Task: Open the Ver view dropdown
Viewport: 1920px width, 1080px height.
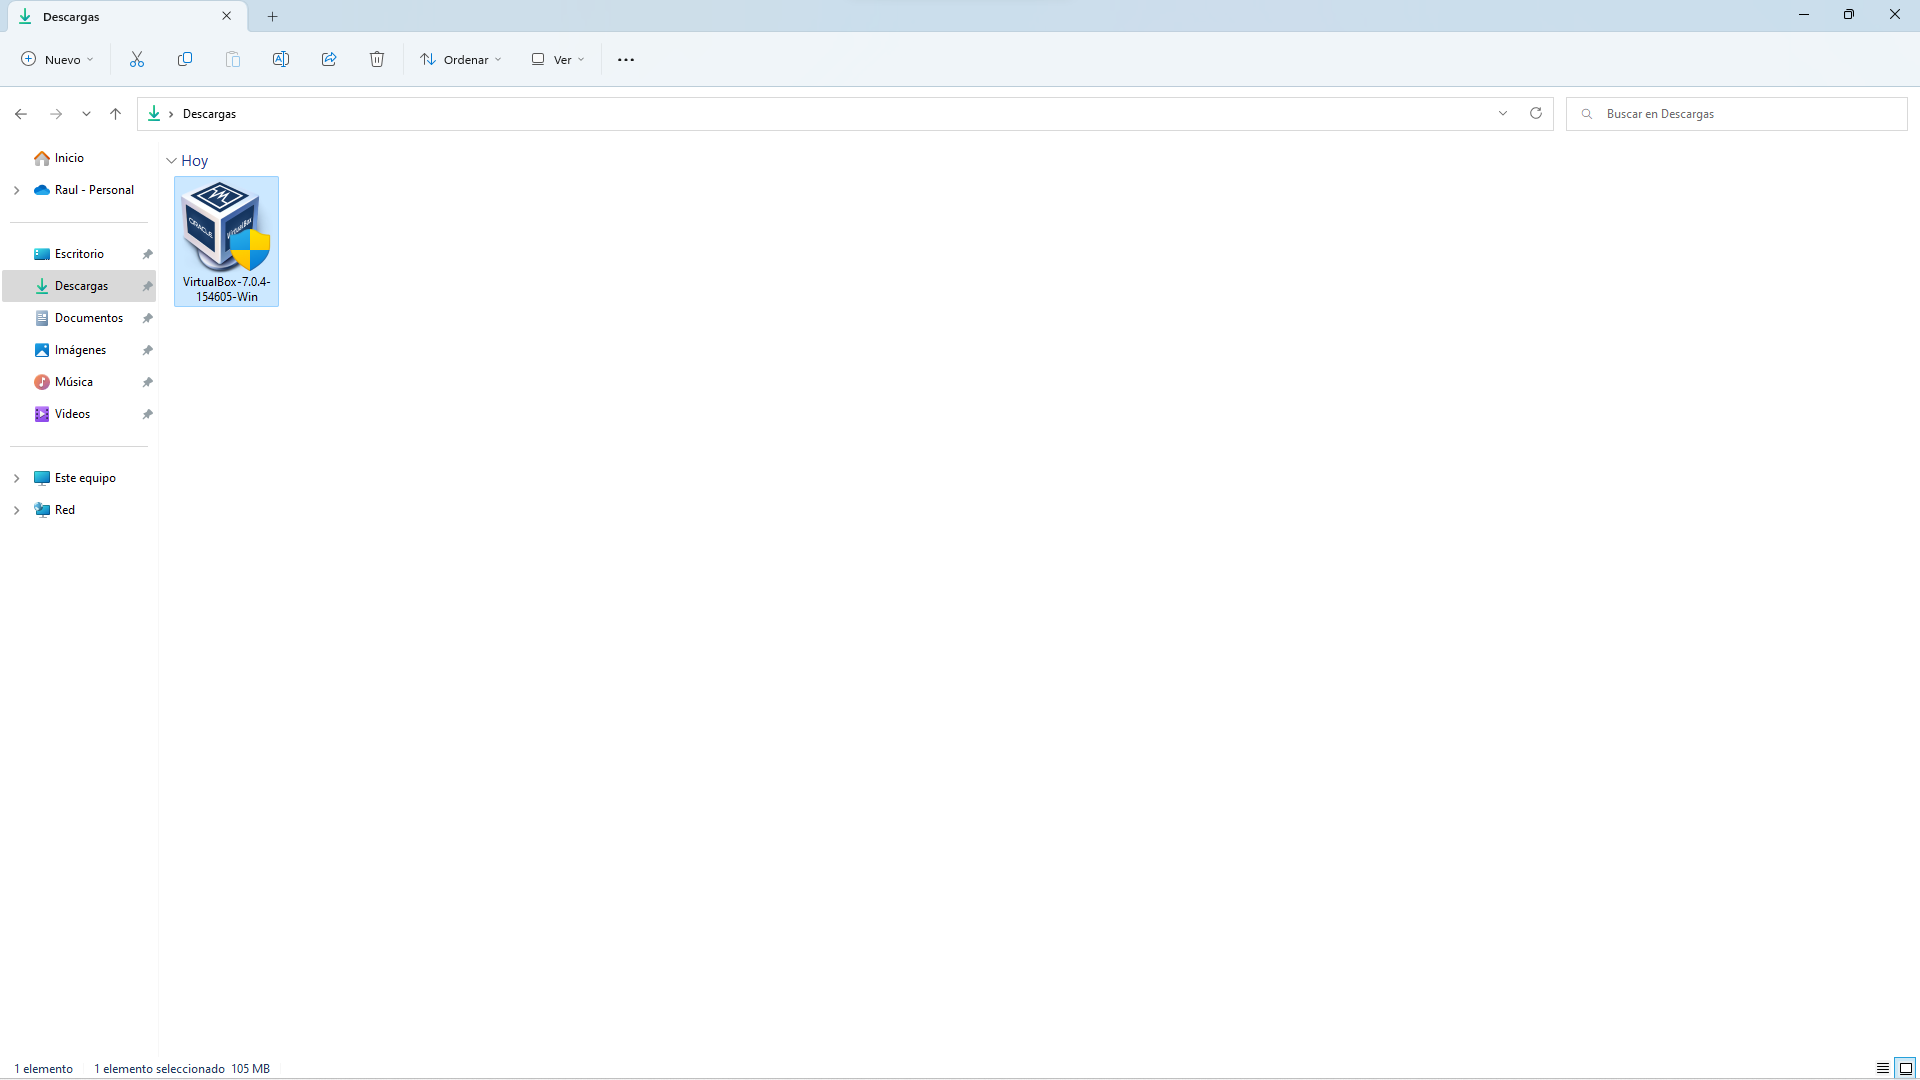Action: click(558, 60)
